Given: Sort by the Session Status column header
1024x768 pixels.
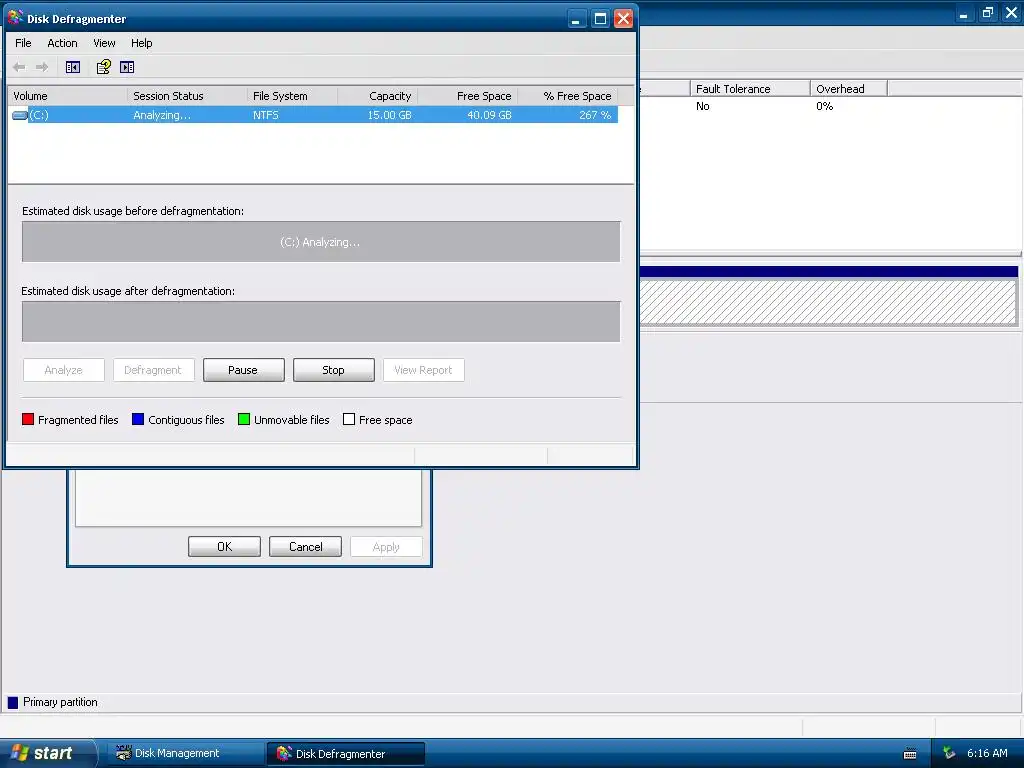Looking at the screenshot, I should 187,96.
